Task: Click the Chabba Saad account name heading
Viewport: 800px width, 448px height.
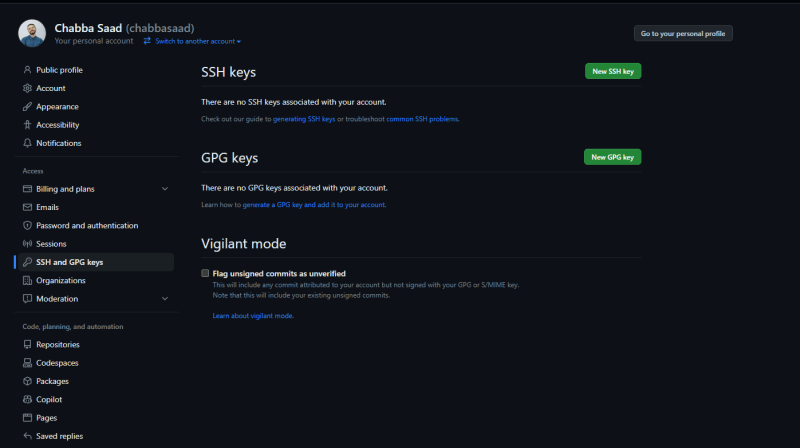Action: pyautogui.click(x=88, y=28)
